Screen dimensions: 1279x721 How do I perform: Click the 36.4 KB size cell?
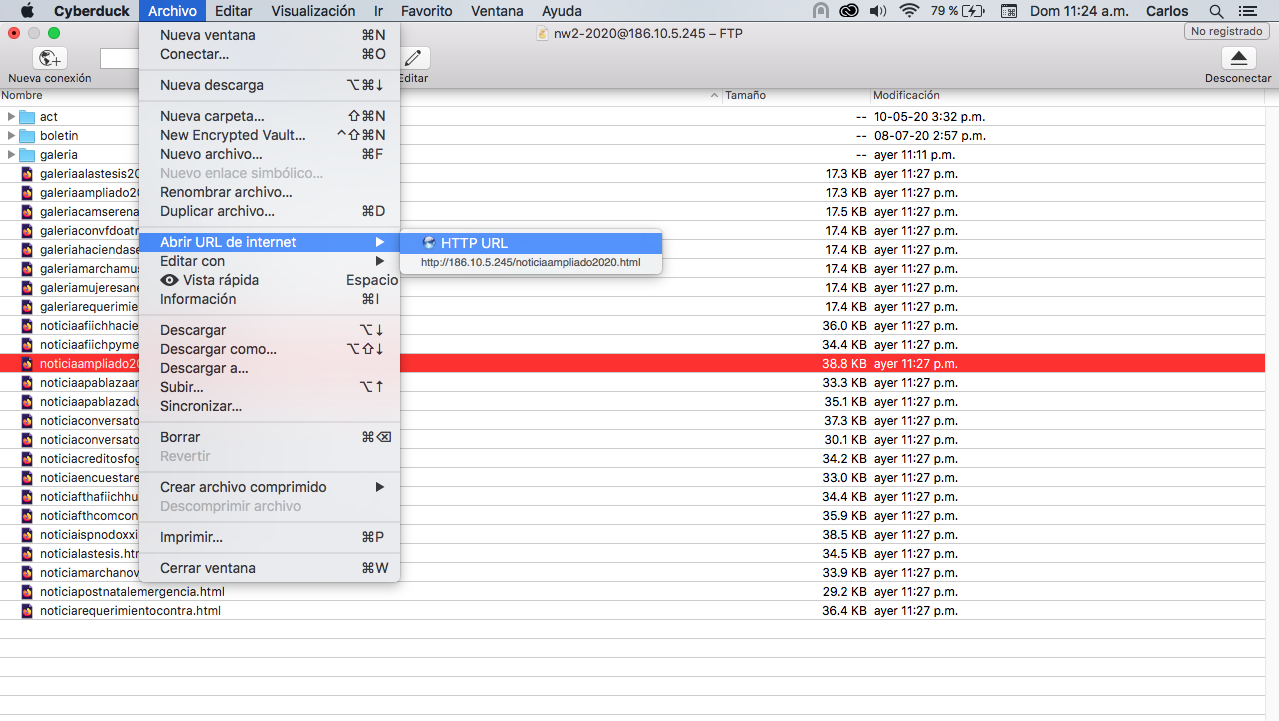(844, 611)
